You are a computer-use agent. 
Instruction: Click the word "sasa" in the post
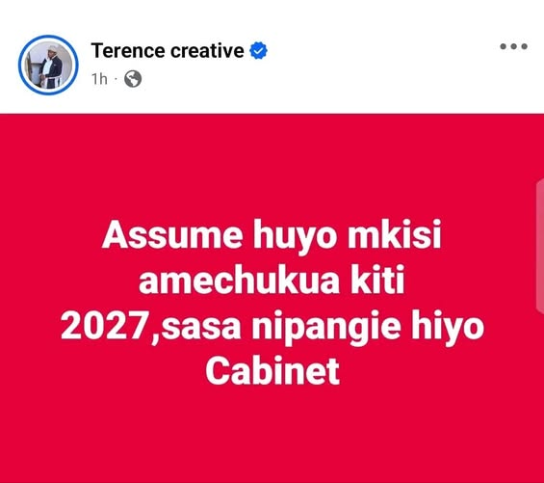click(201, 329)
